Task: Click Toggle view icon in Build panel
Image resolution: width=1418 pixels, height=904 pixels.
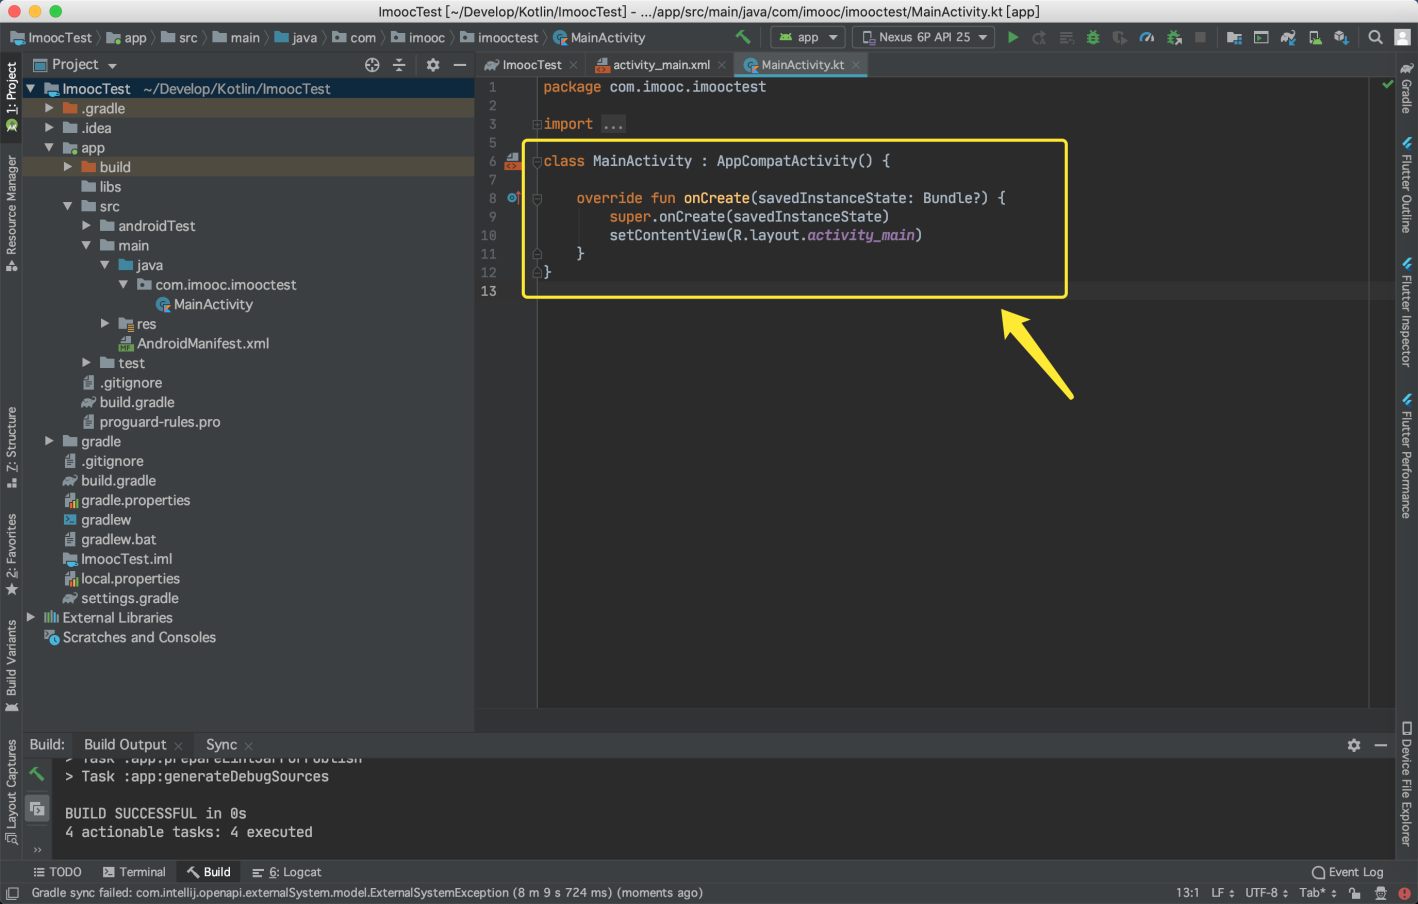Action: (x=37, y=808)
